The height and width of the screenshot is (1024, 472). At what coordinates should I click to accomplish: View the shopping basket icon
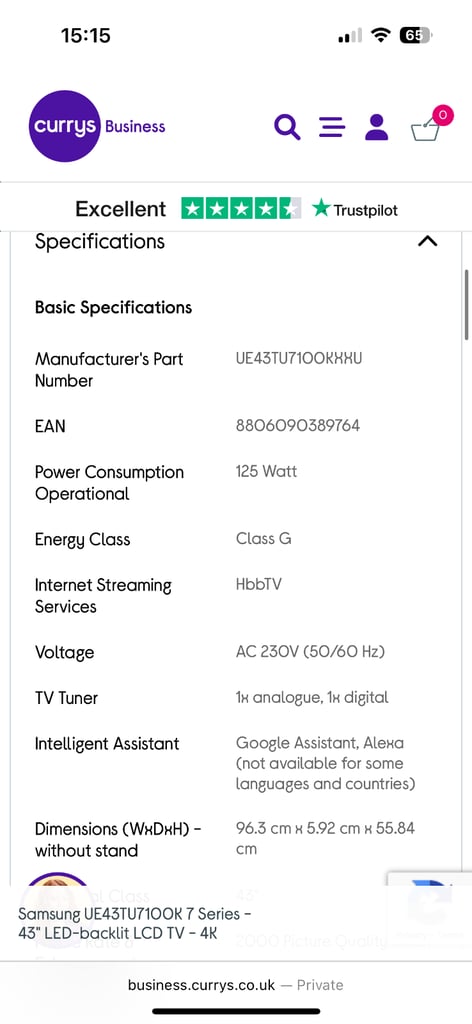(x=426, y=128)
